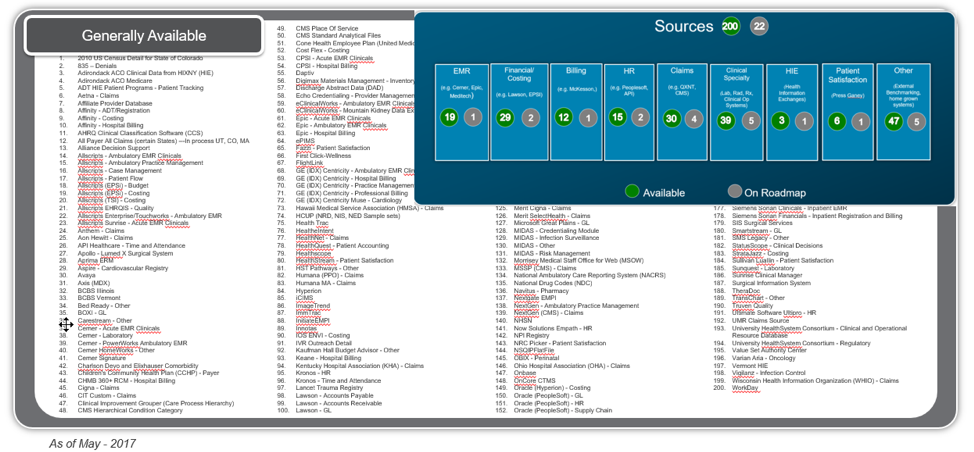
Task: Select 'National Drug Codes (NDC)' list entry
Action: point(552,283)
